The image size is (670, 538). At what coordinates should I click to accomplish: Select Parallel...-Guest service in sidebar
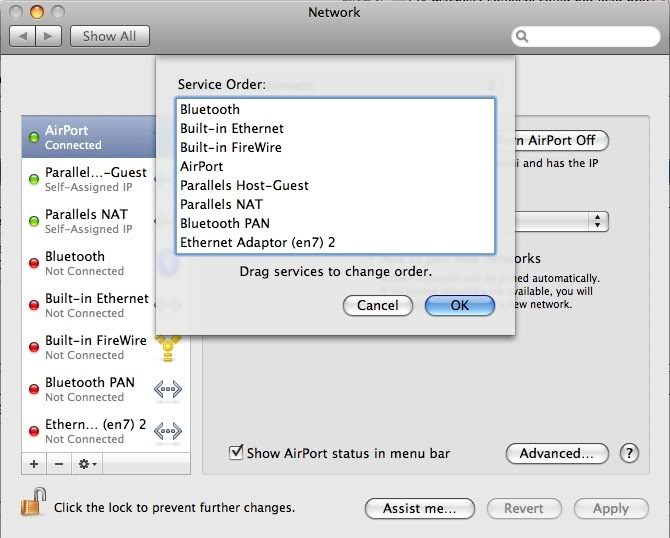coord(89,179)
